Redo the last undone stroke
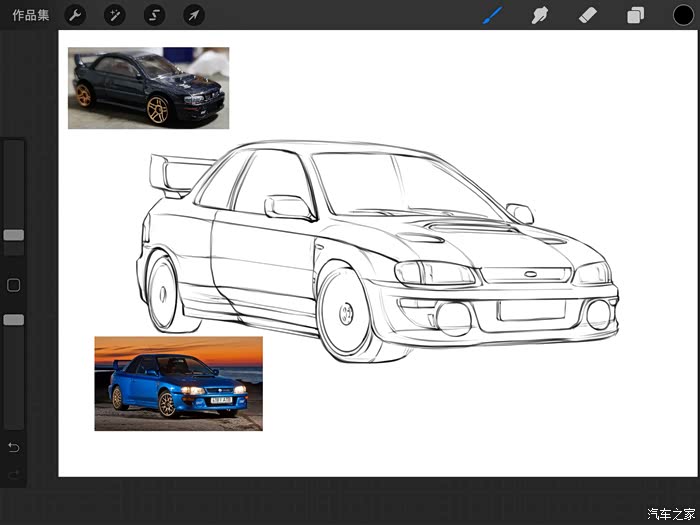This screenshot has height=525, width=700. (x=14, y=474)
